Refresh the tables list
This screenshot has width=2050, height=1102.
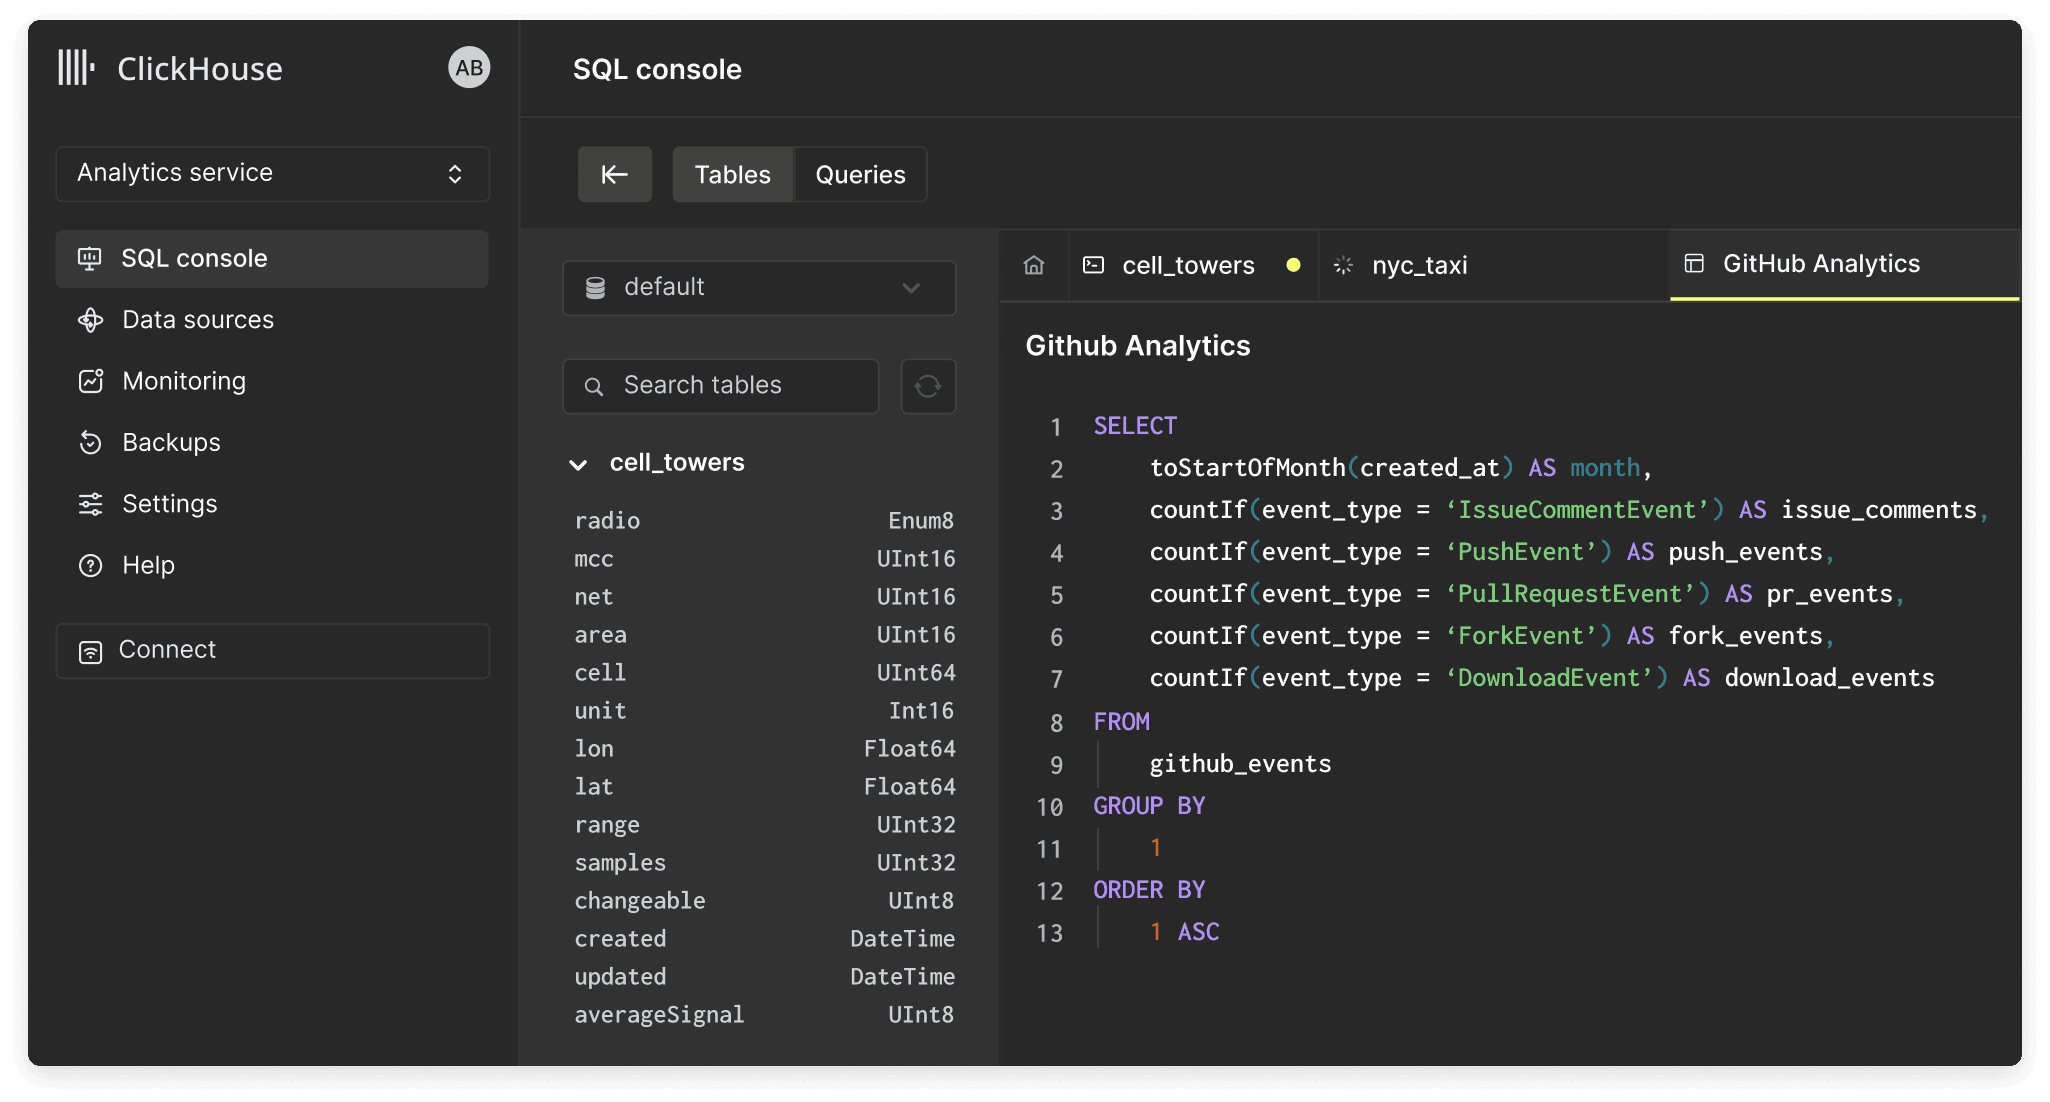pyautogui.click(x=928, y=386)
